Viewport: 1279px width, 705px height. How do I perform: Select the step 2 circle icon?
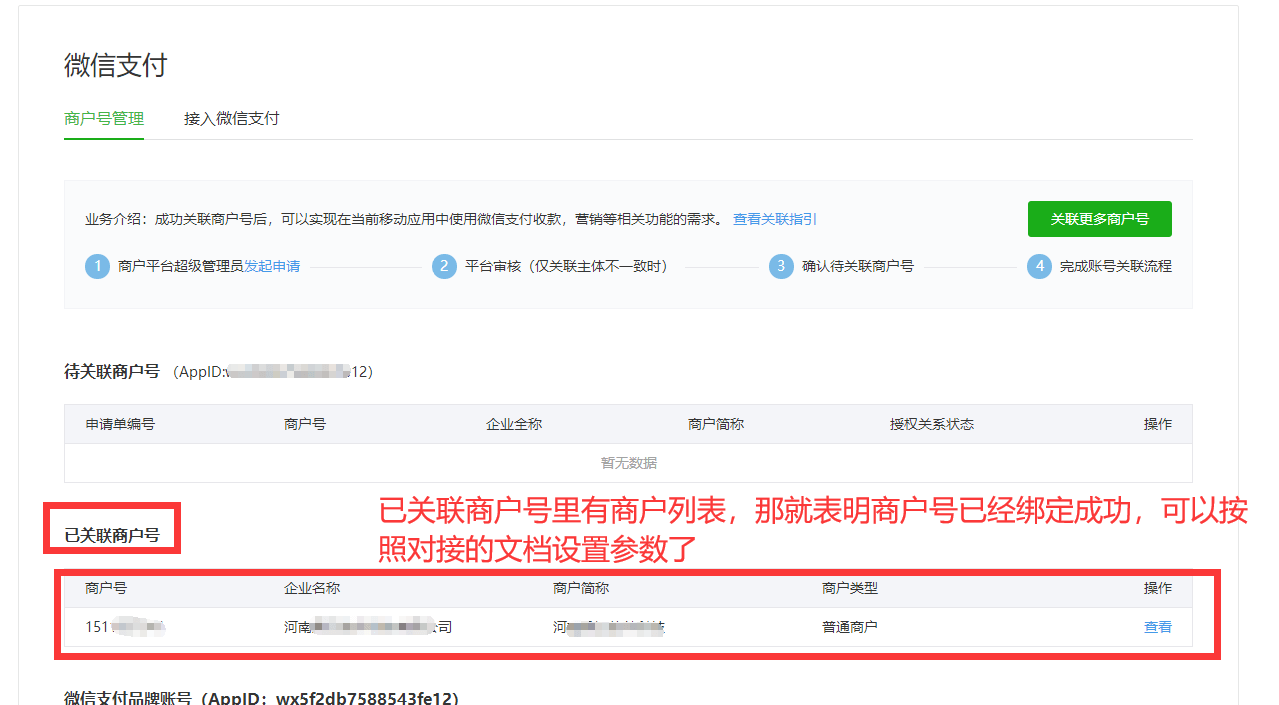[x=444, y=266]
